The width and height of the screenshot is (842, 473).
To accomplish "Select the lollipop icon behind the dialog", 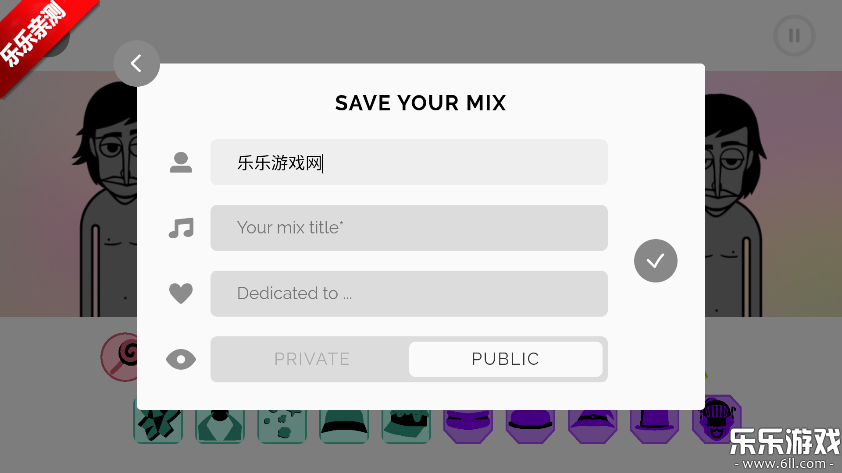I will (120, 357).
